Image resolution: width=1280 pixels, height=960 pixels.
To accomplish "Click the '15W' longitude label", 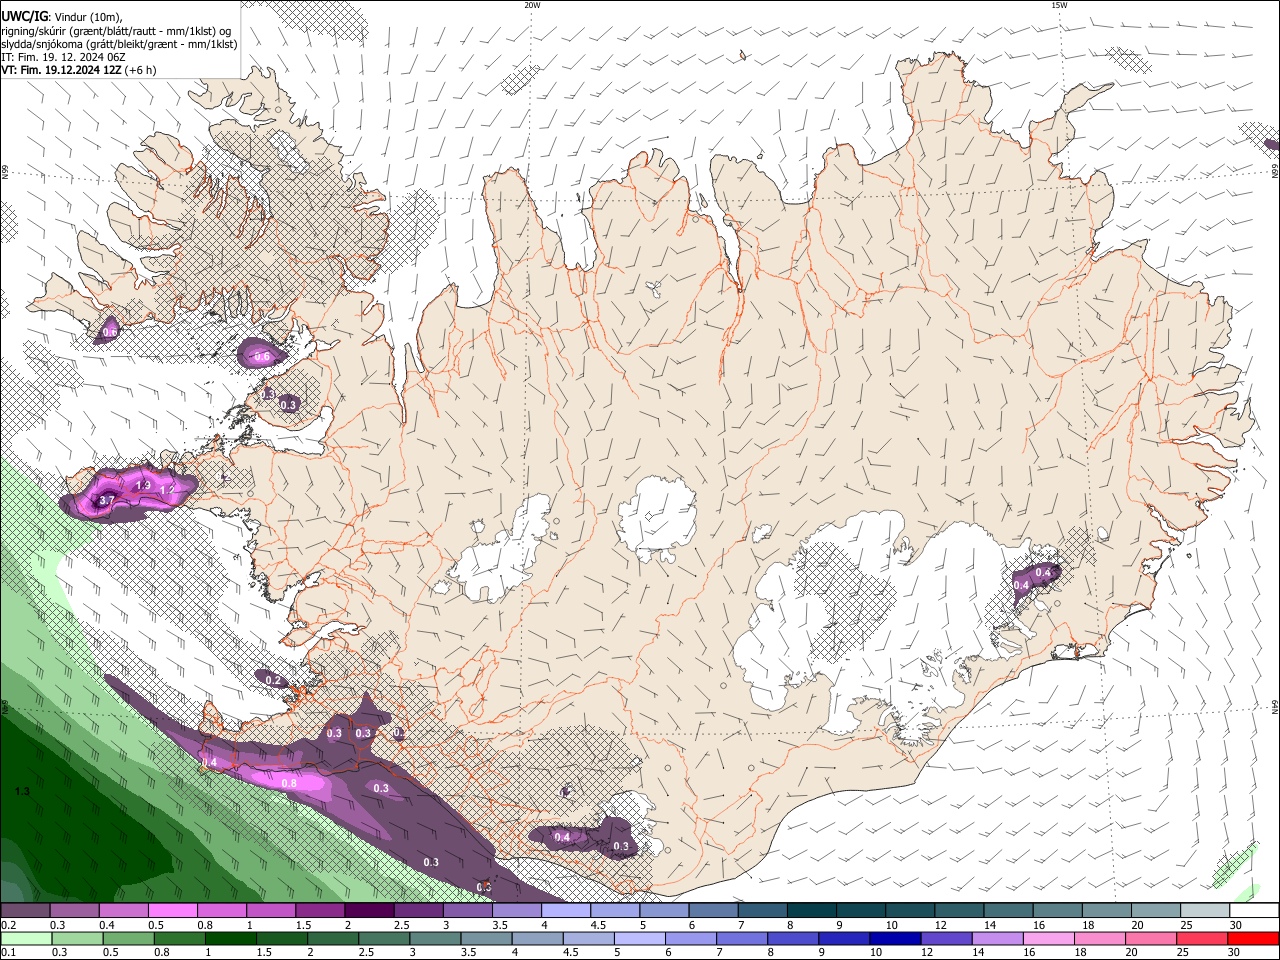I will click(x=1059, y=5).
